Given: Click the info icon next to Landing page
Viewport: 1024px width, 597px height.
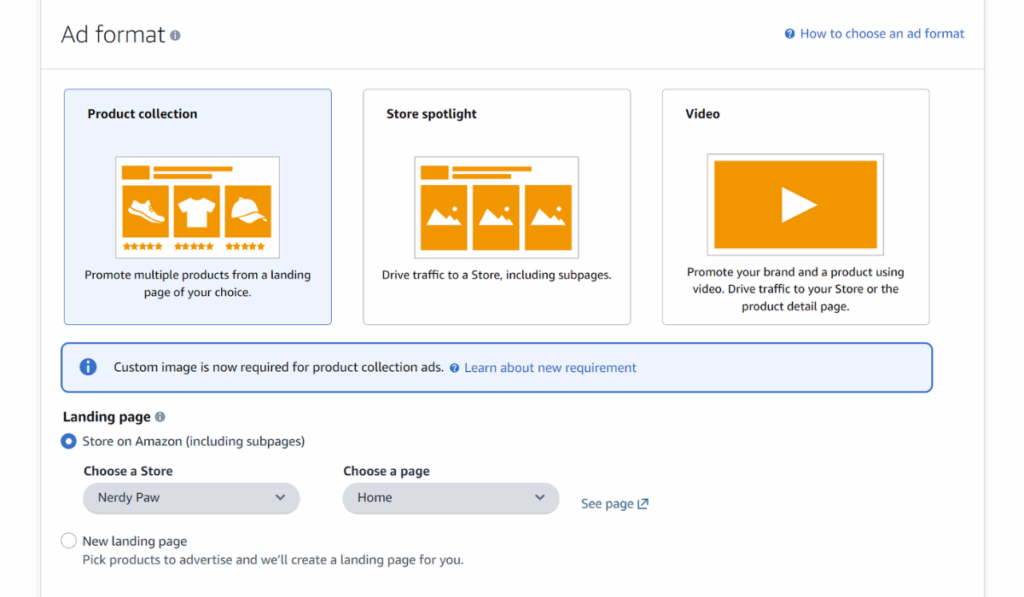Looking at the screenshot, I should [160, 417].
